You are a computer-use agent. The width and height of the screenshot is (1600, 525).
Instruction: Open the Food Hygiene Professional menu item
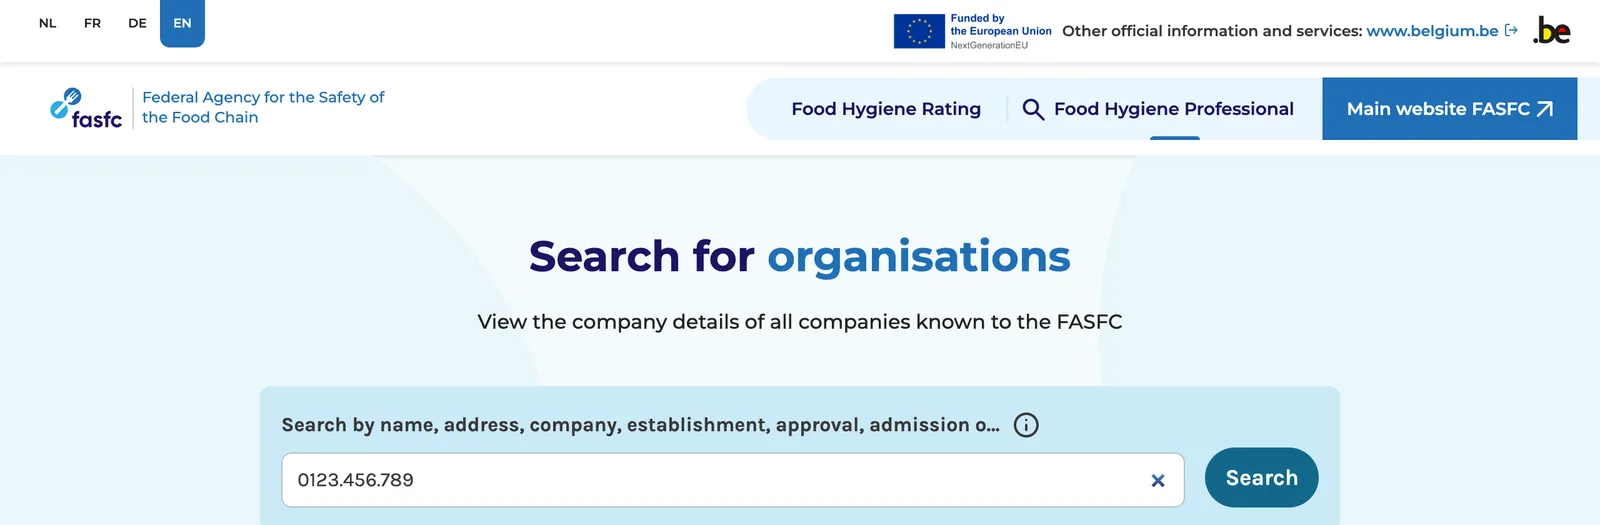click(x=1174, y=109)
